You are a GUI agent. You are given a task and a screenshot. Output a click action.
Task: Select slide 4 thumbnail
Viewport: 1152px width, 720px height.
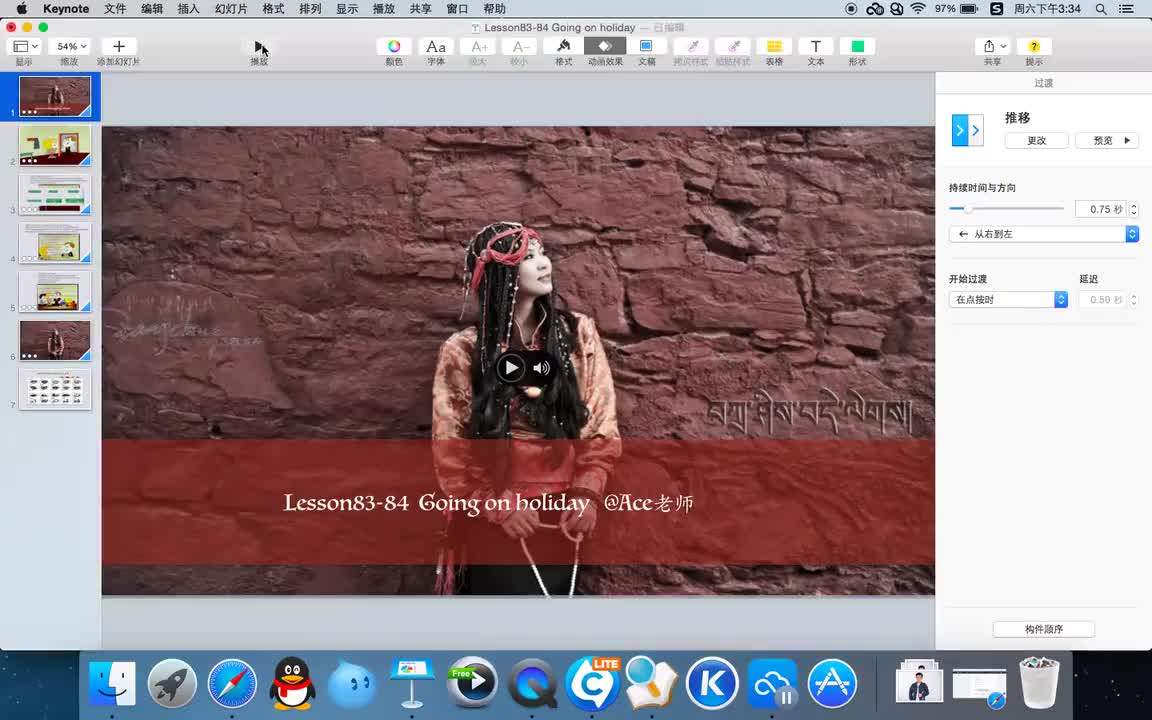tap(55, 242)
